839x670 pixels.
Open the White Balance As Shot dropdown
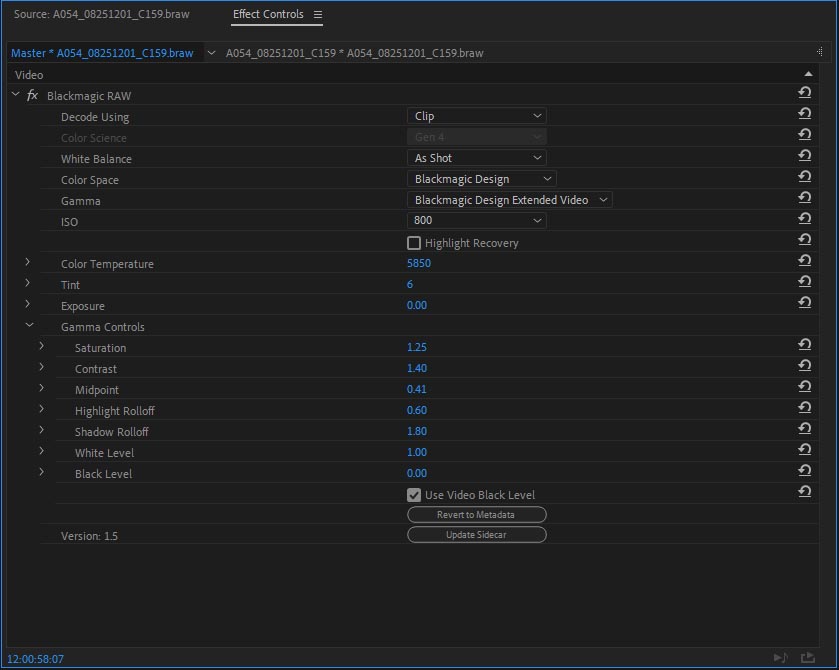477,158
